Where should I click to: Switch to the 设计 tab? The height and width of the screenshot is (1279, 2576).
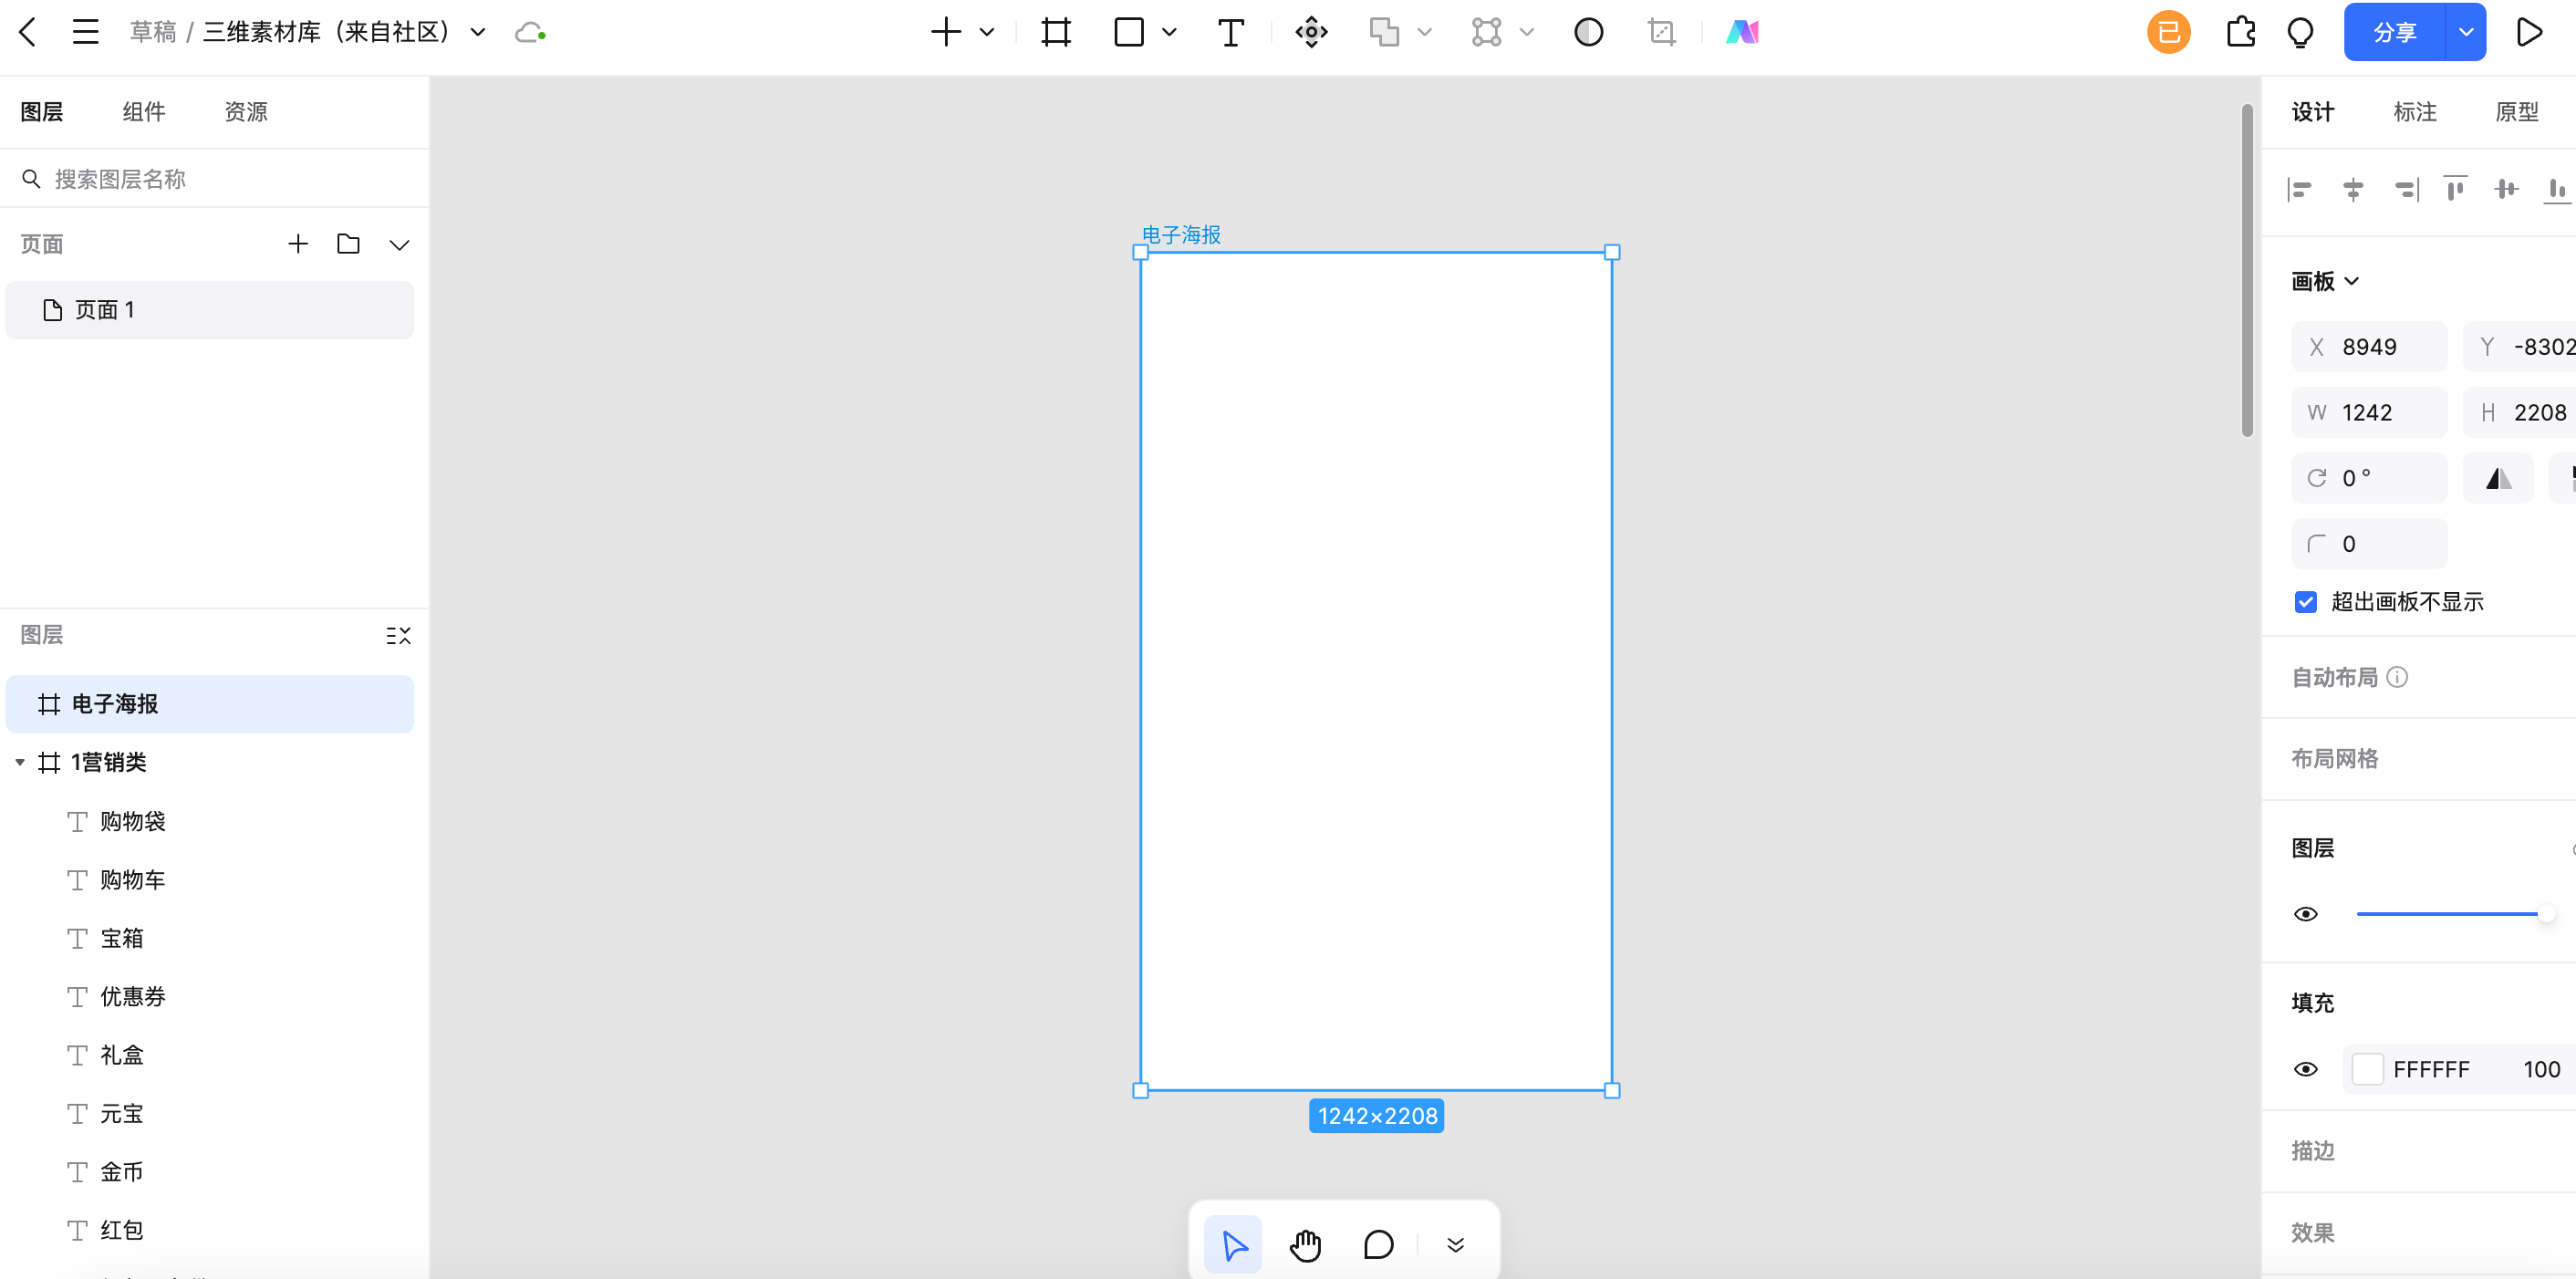pyautogui.click(x=2313, y=111)
